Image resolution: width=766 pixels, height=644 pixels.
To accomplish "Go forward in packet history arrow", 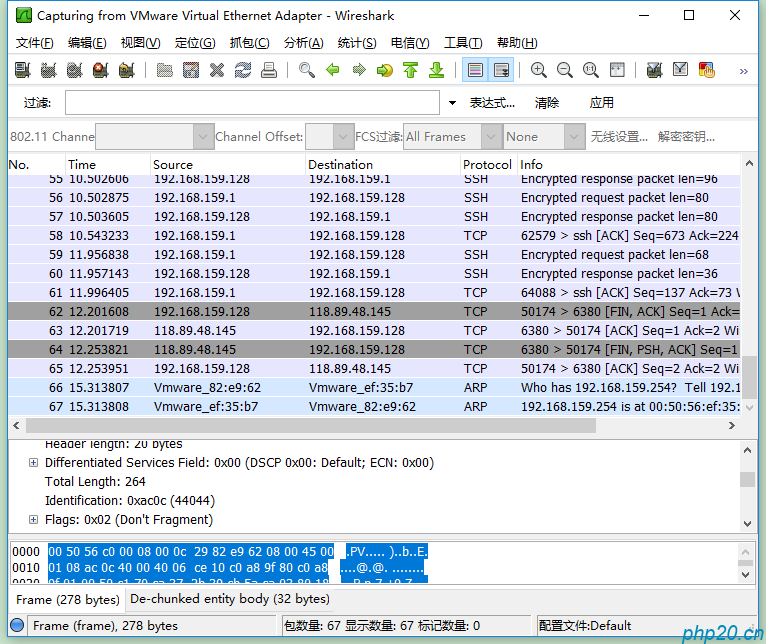I will coord(359,70).
